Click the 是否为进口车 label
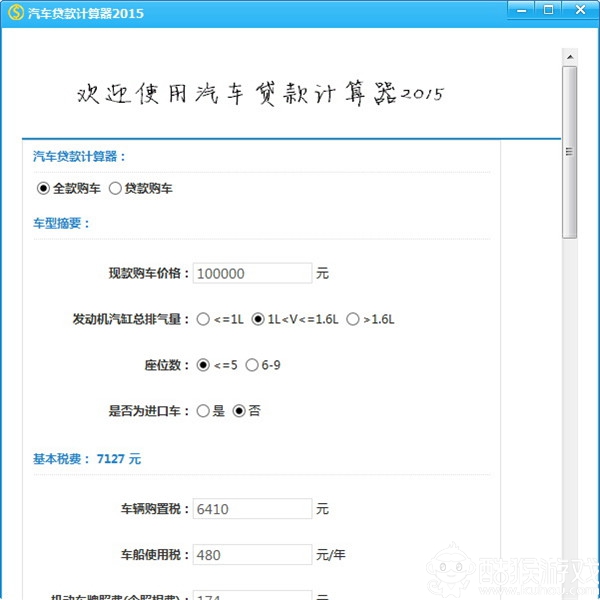600x600 pixels. (x=148, y=411)
